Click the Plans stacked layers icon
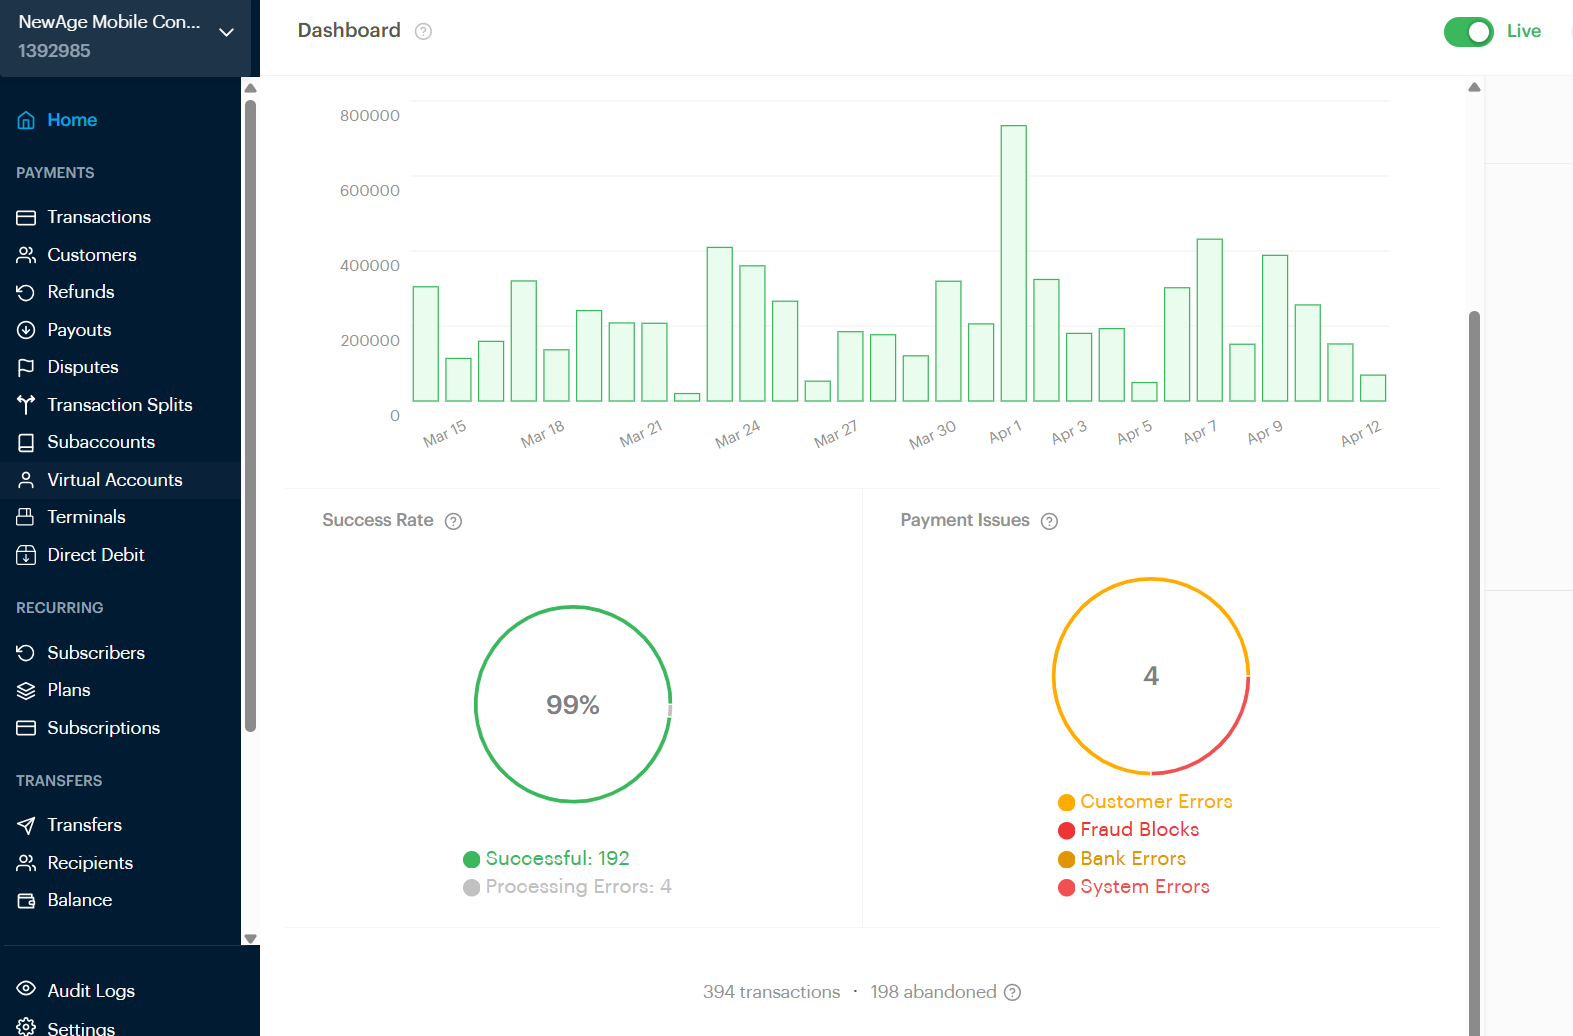1573x1036 pixels. [x=26, y=690]
